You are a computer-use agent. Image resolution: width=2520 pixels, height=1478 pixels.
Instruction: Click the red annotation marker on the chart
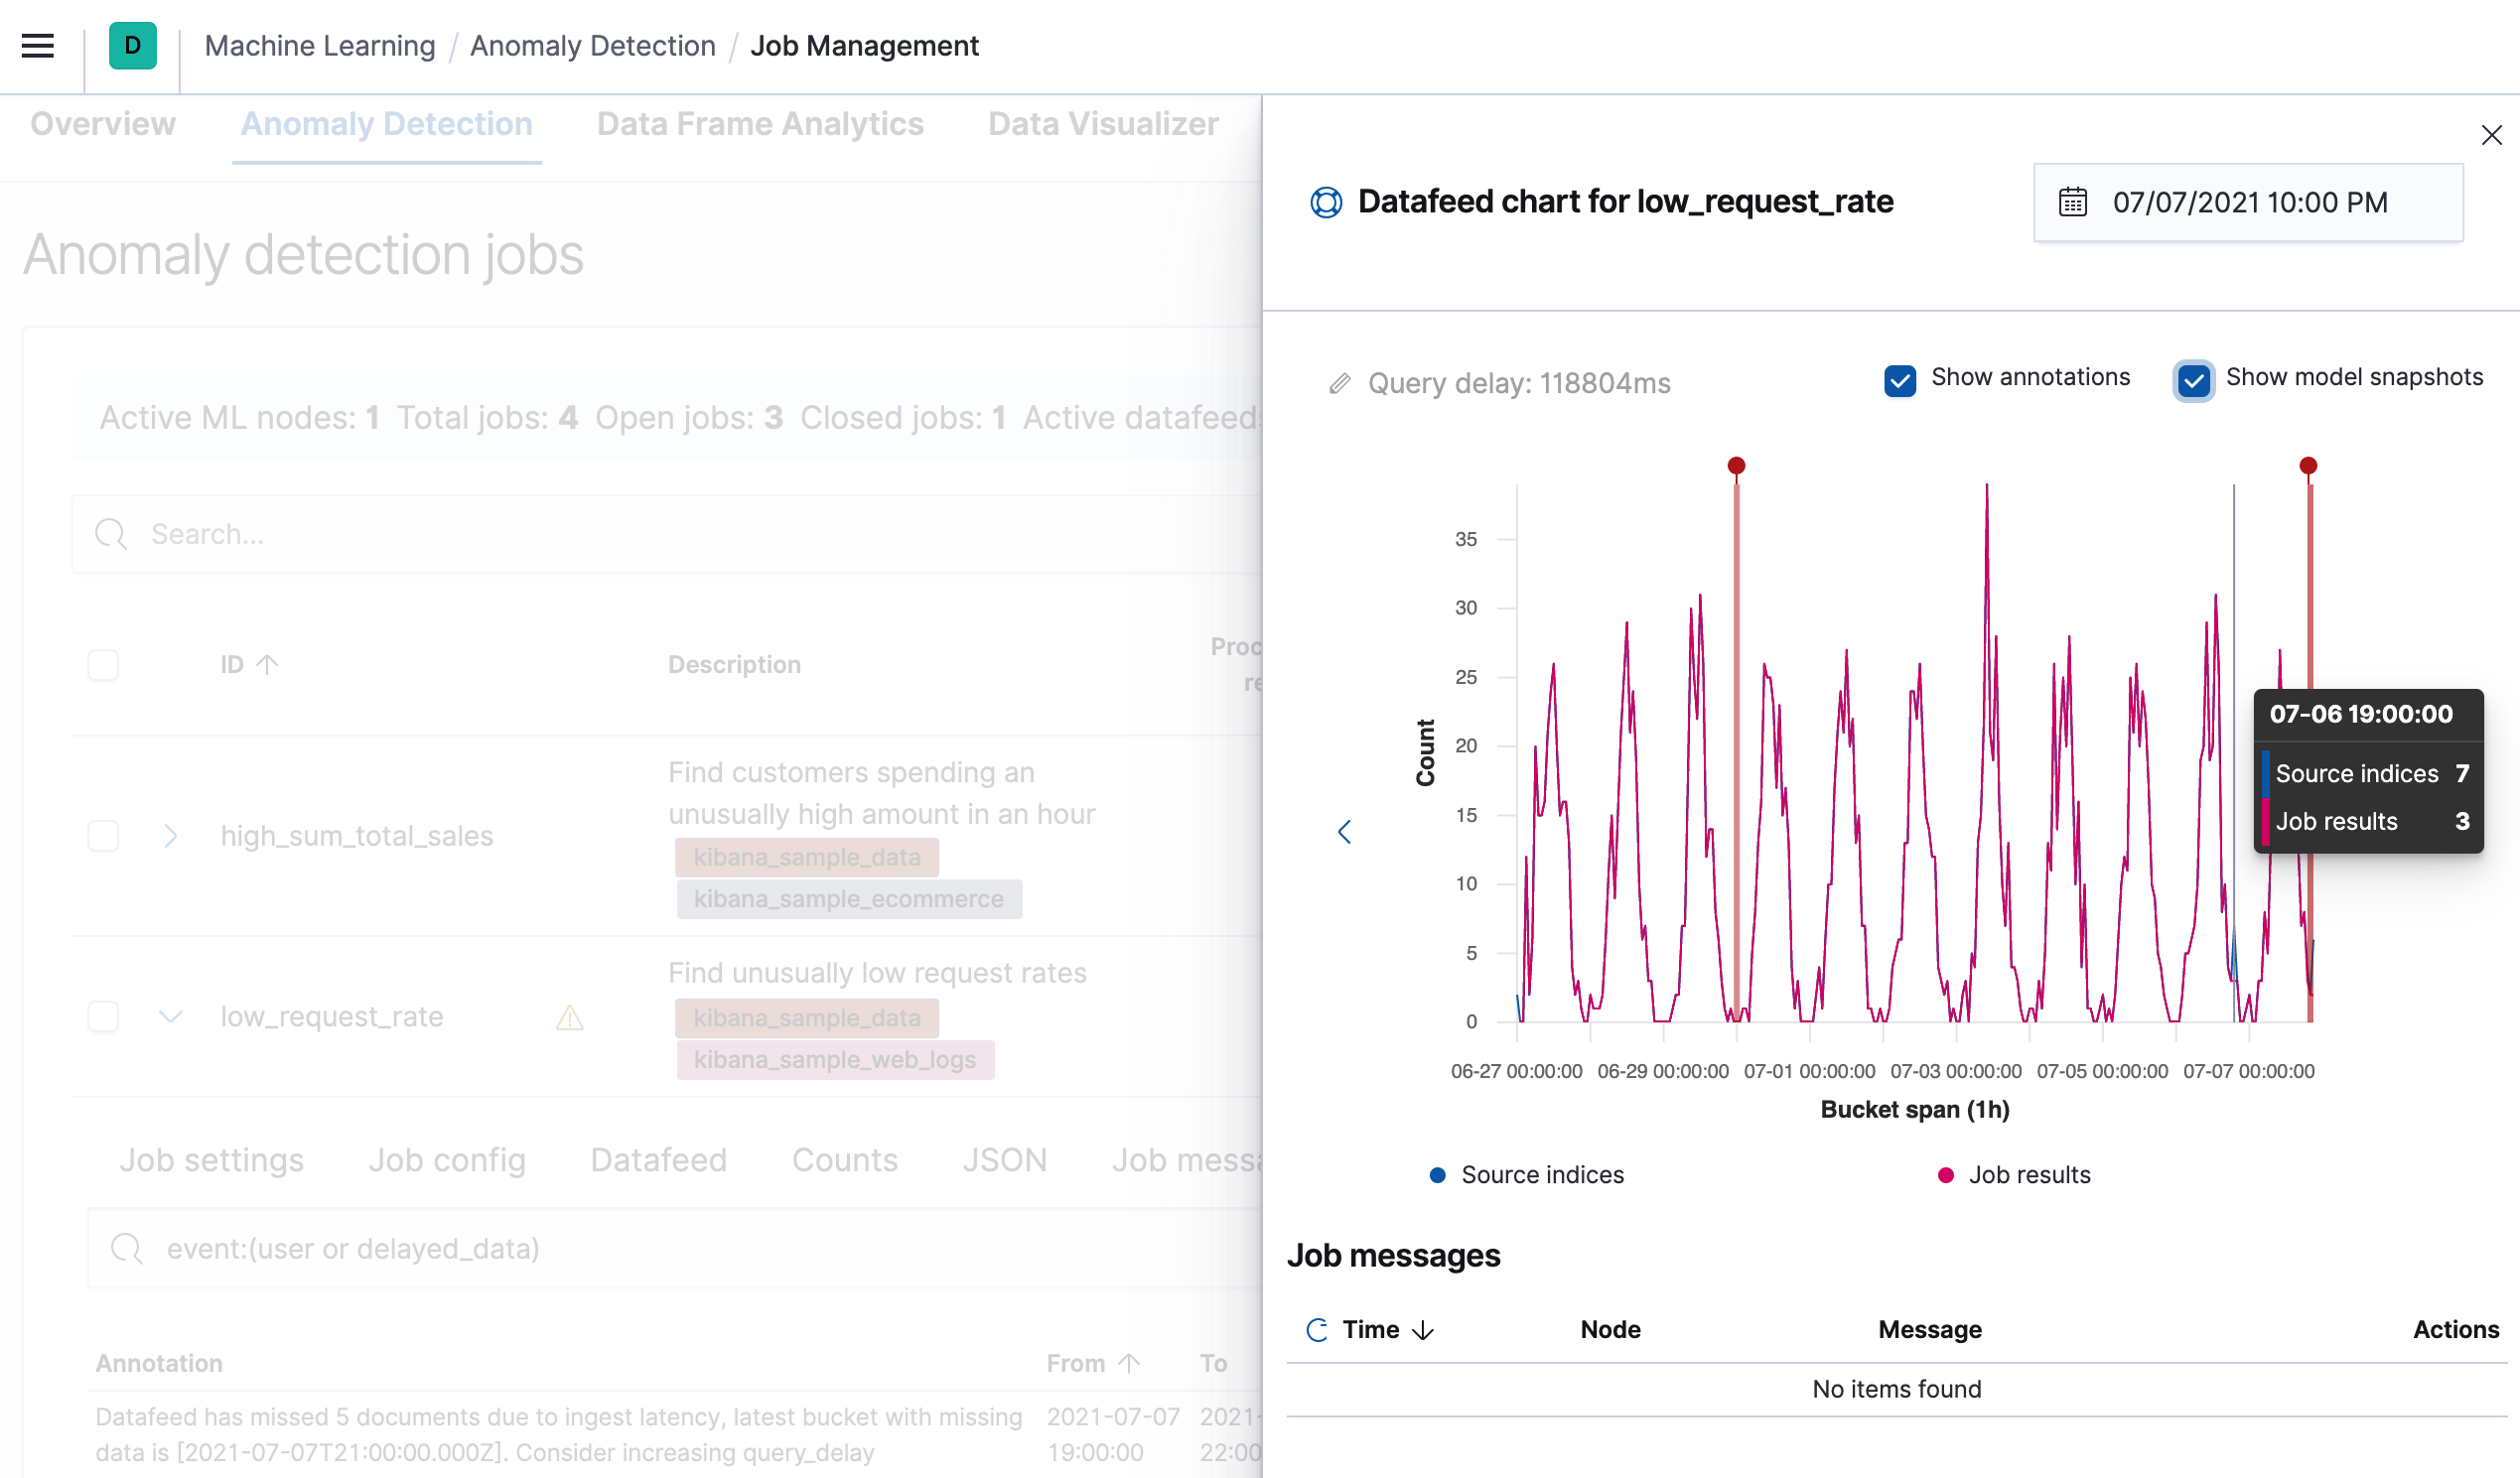click(x=1736, y=464)
